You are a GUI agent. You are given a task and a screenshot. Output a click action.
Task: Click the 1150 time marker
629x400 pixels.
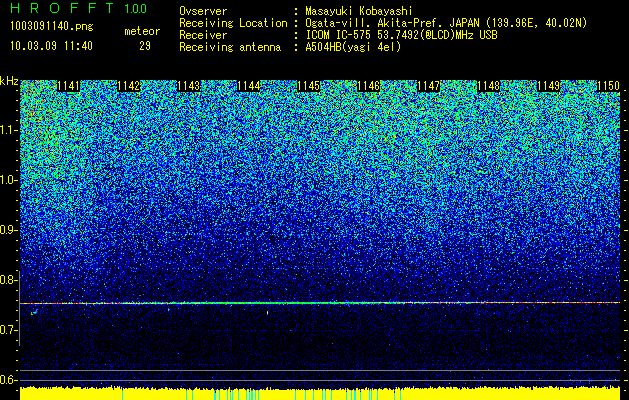609,86
